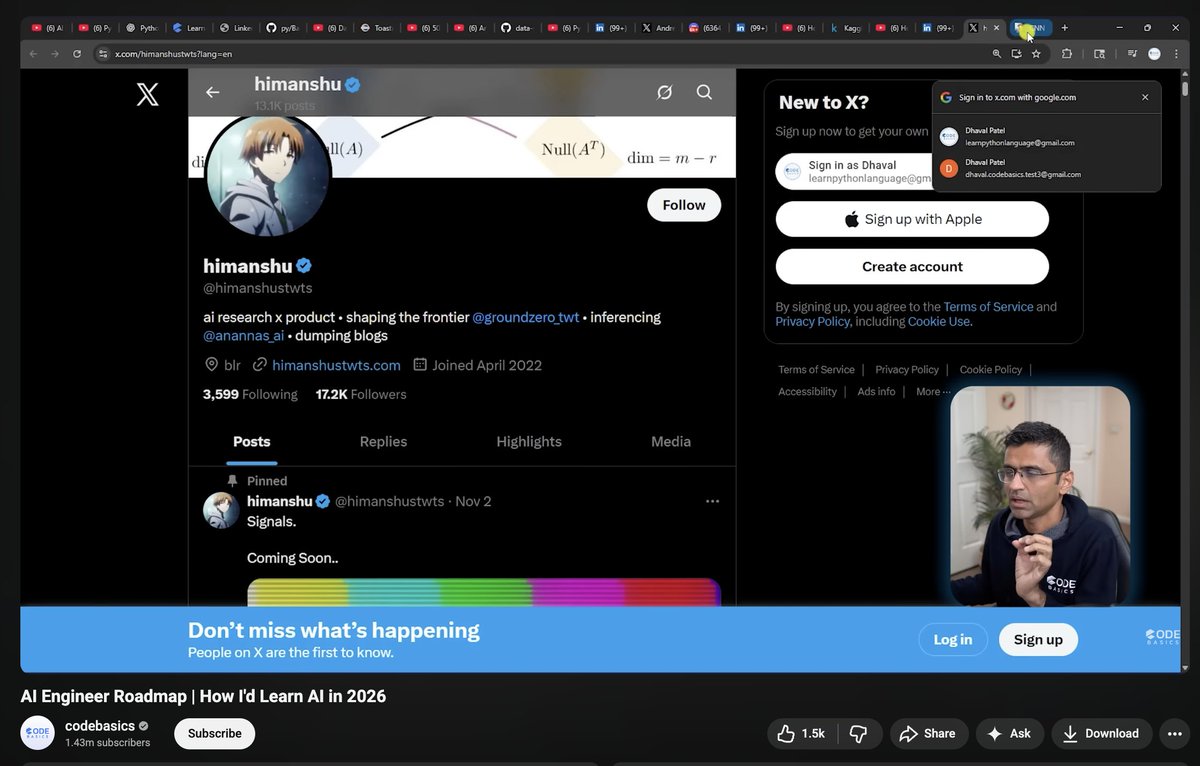This screenshot has height=766, width=1200.
Task: Open options on the pinned tweet via ellipsis
Action: tap(712, 500)
